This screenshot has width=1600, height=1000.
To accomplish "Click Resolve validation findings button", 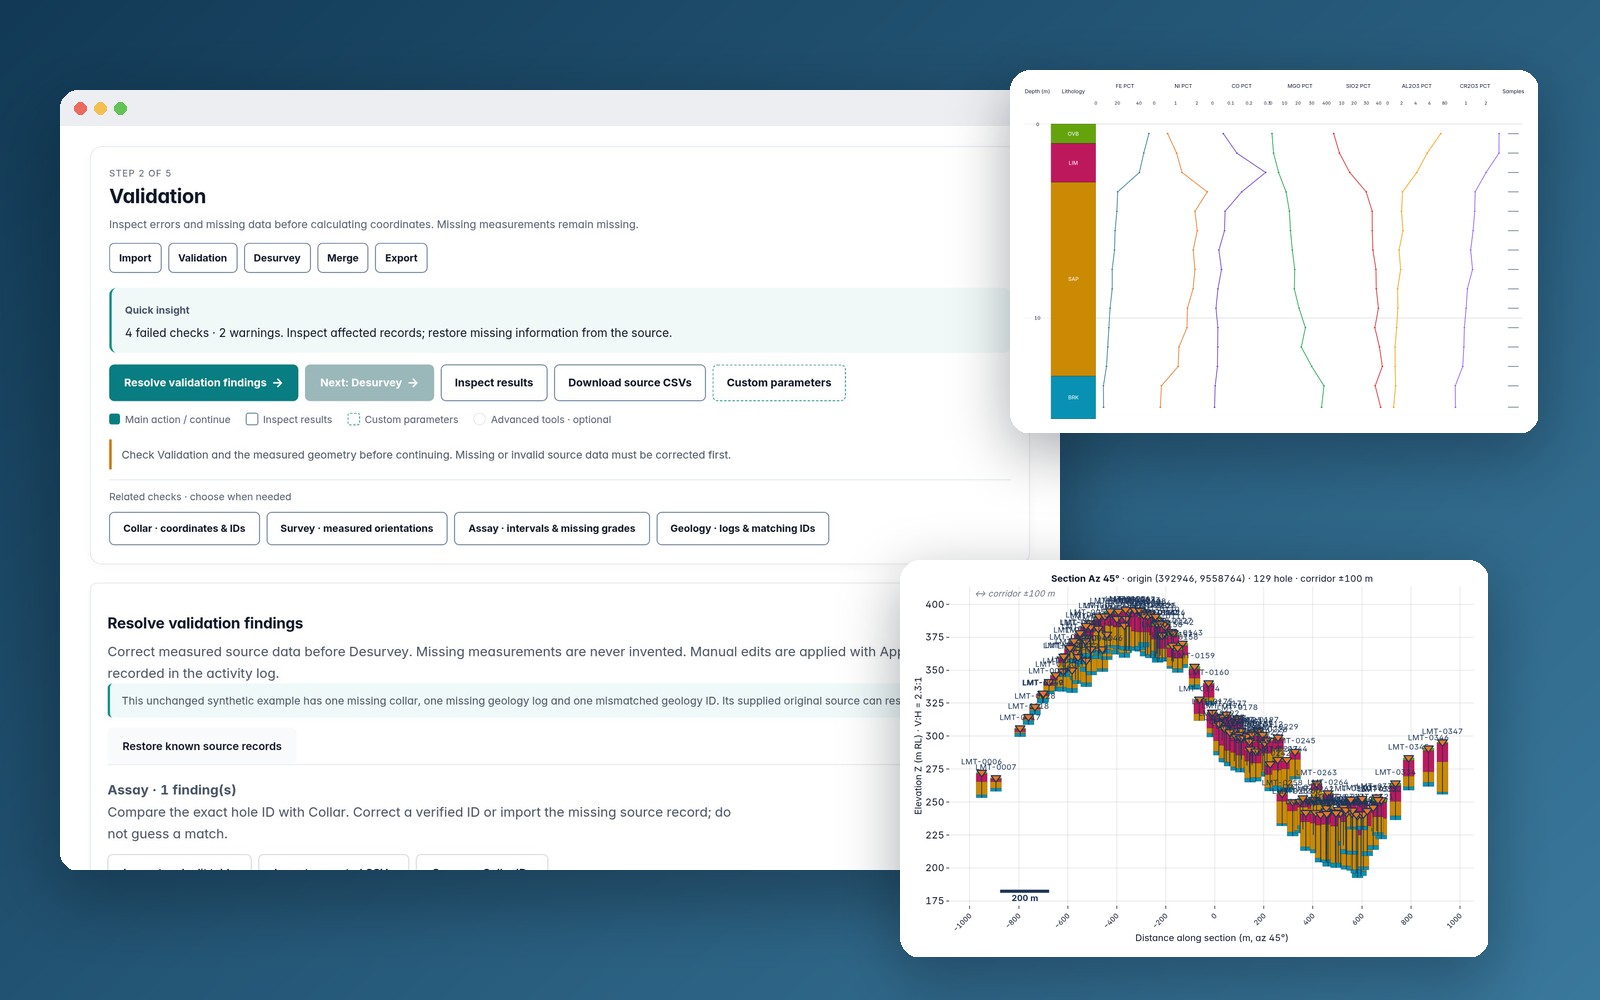I will click(203, 383).
